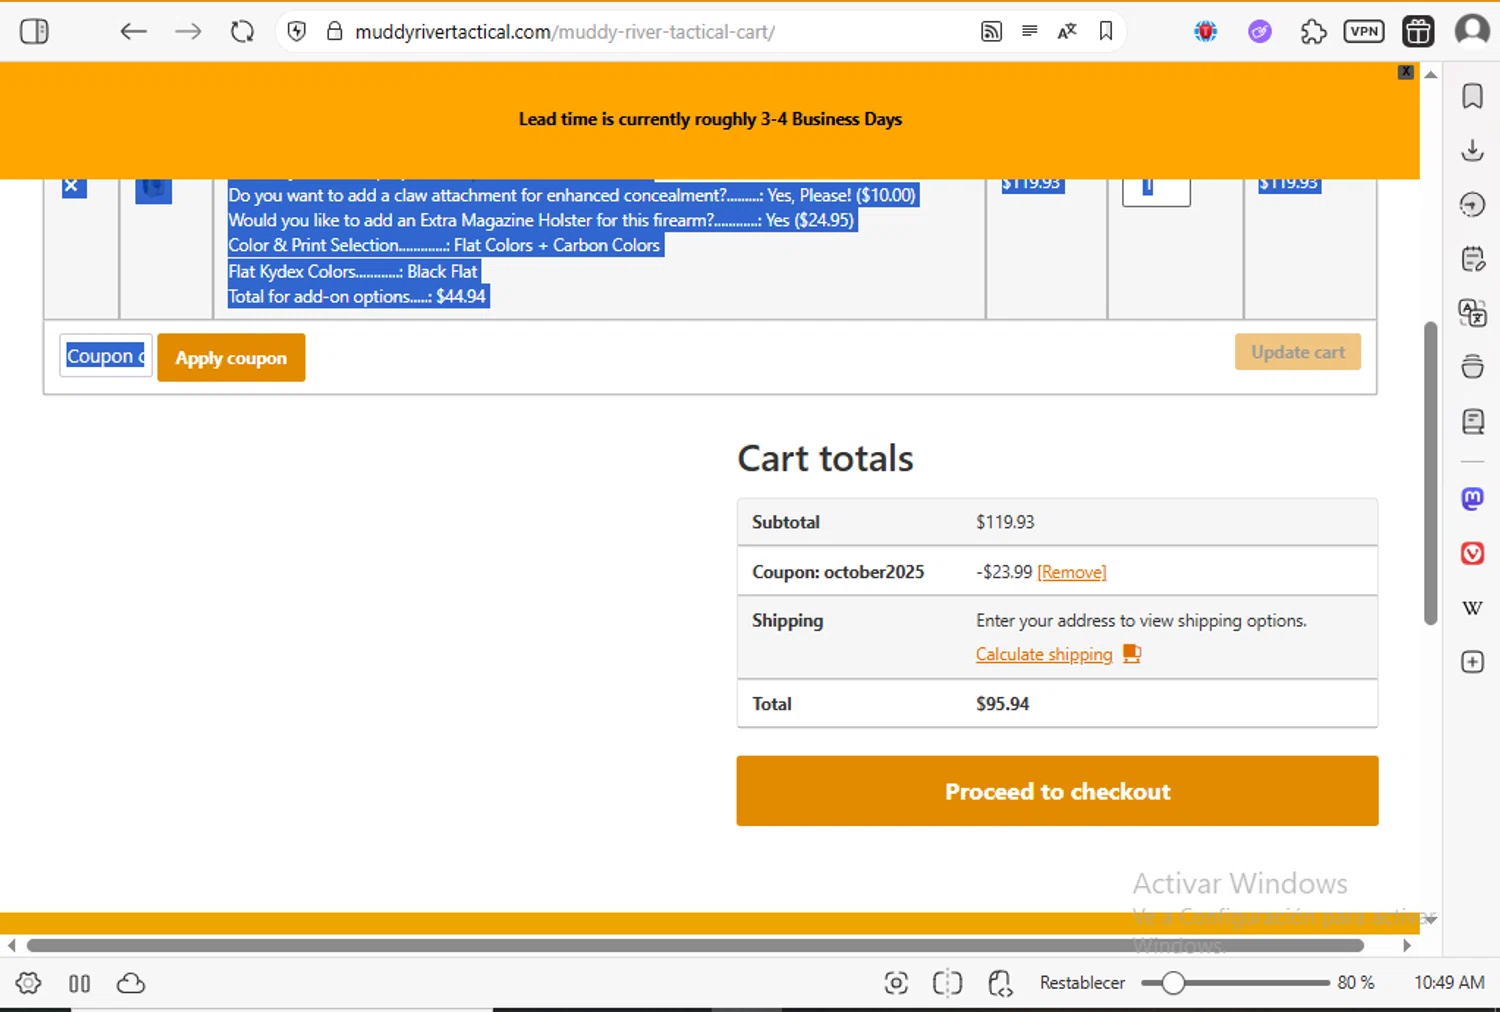Click the Subtotal value $119.93
The image size is (1500, 1012).
coord(1005,522)
